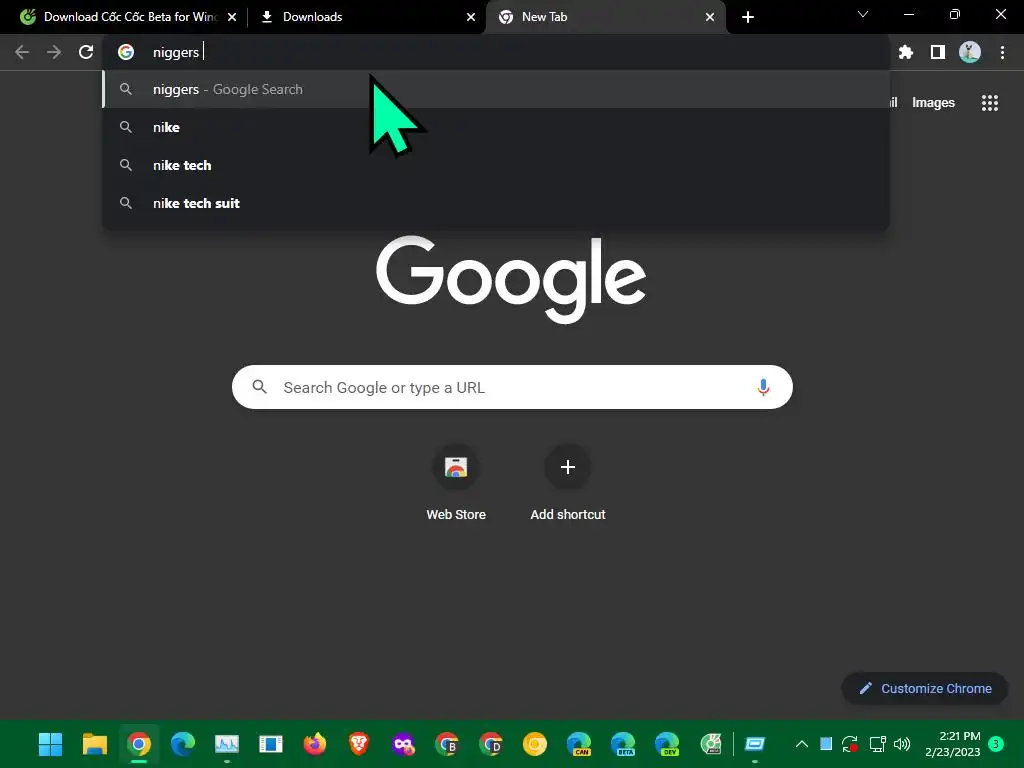Go back using the browser back arrow

pyautogui.click(x=22, y=52)
